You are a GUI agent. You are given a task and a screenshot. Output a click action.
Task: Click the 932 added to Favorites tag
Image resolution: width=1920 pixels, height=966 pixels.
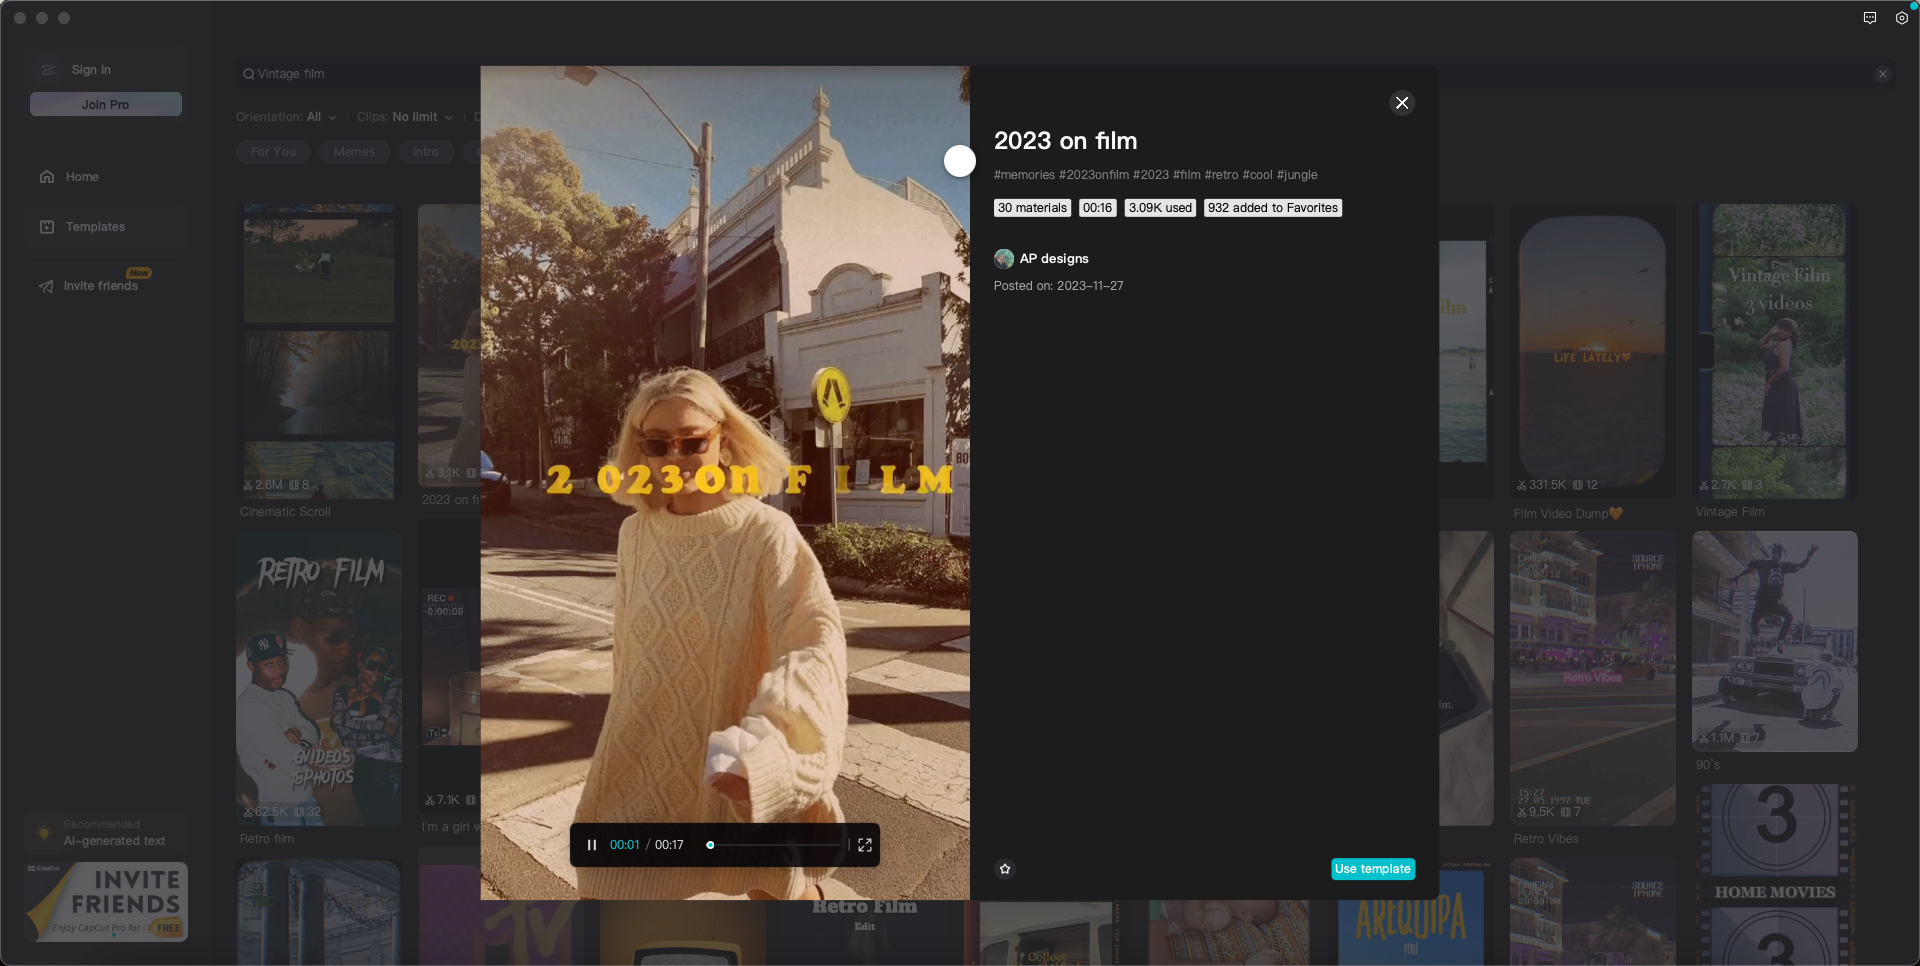pos(1272,208)
